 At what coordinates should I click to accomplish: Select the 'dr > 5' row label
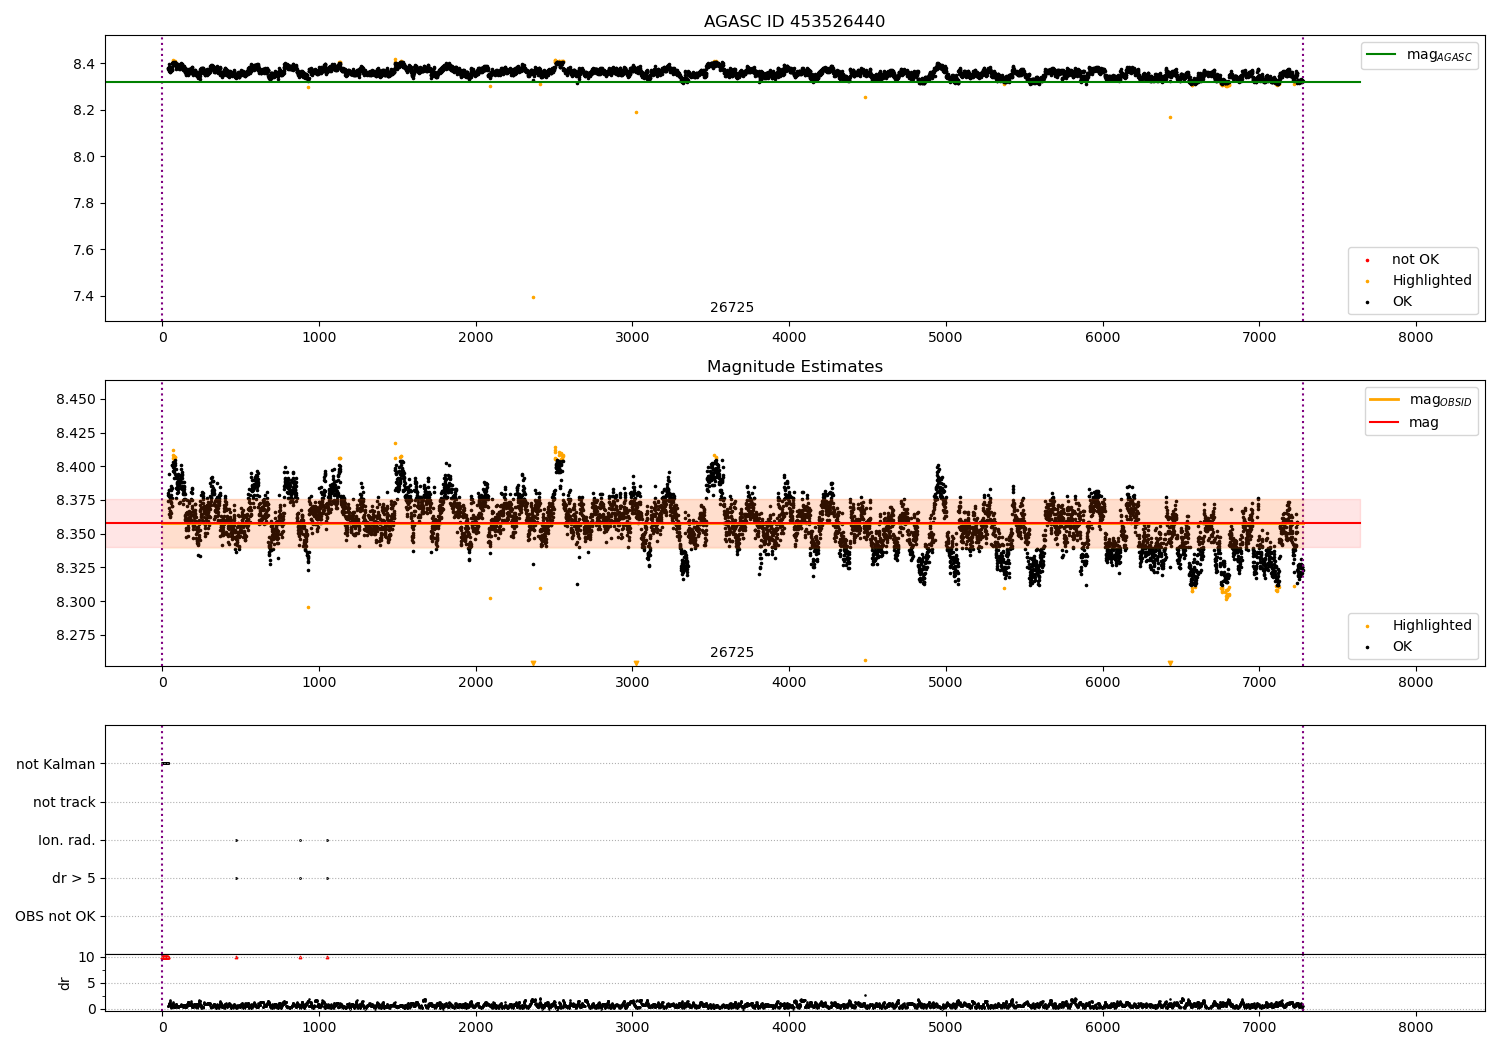(74, 878)
